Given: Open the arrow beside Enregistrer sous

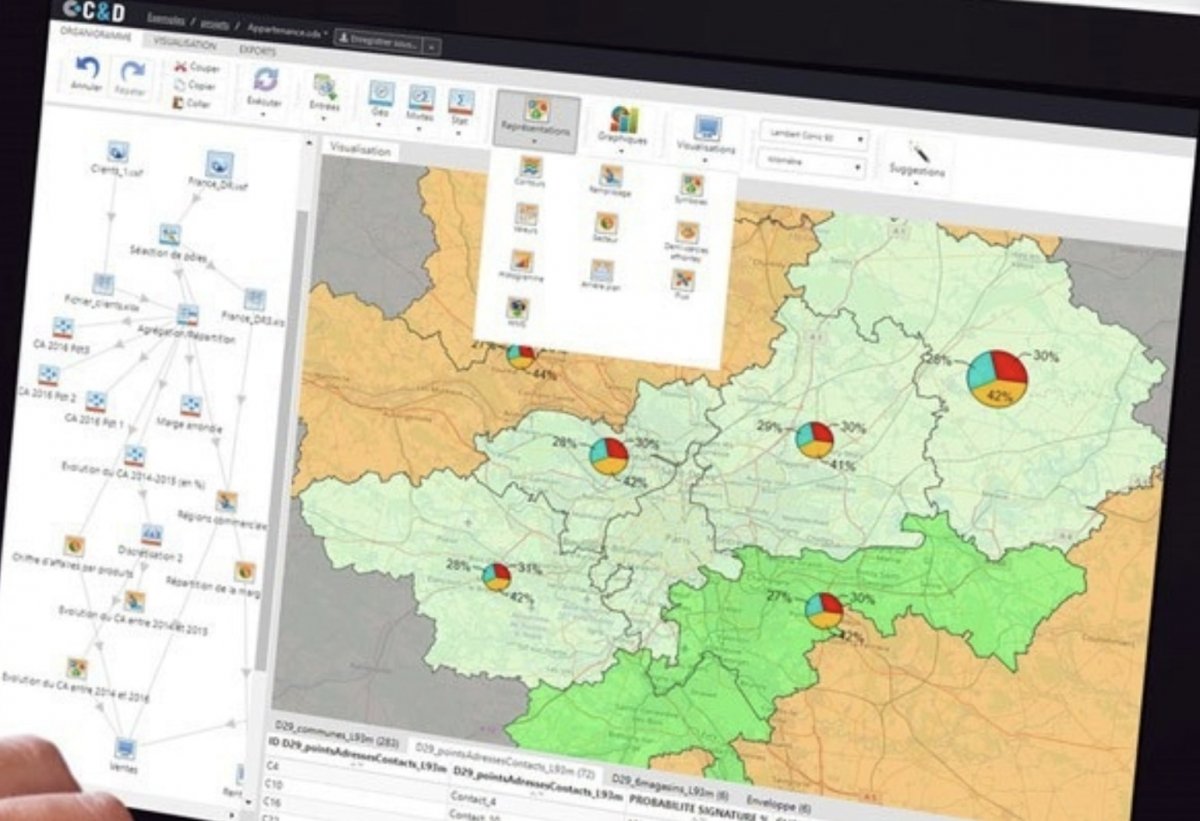Looking at the screenshot, I should (x=431, y=45).
